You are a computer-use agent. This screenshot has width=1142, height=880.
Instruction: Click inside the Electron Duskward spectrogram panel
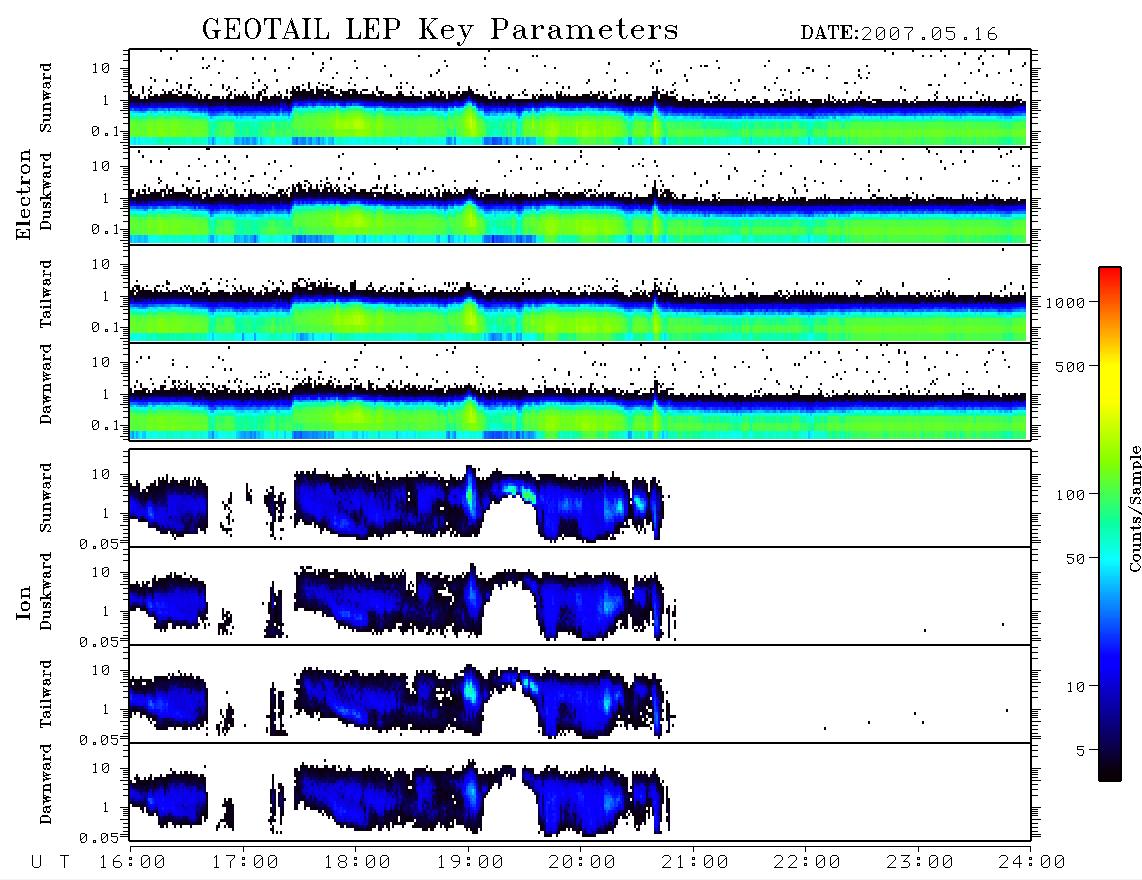580,195
